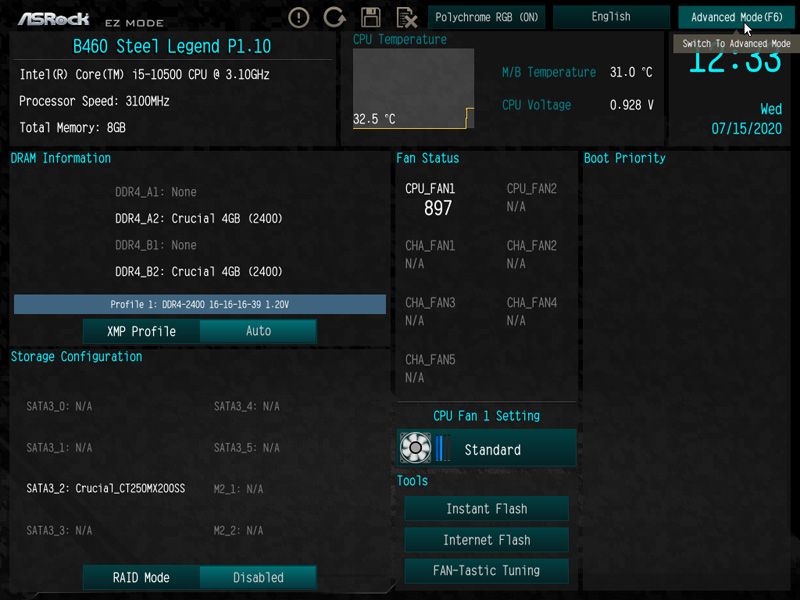
Task: Change the CPU Fan 1 Standard mode
Action: coord(487,448)
